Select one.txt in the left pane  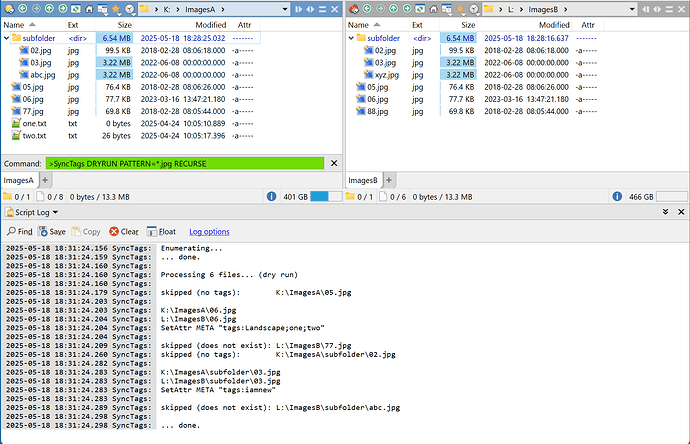tap(34, 124)
